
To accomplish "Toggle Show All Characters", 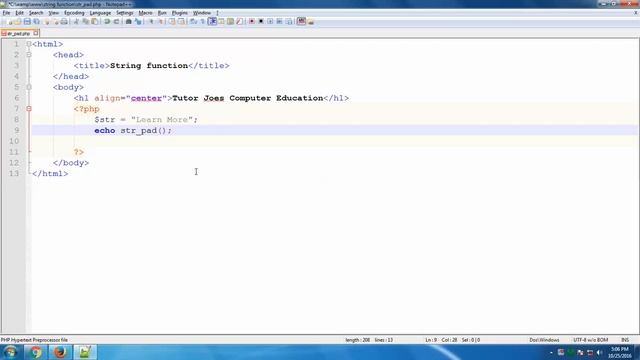I will (x=202, y=21).
